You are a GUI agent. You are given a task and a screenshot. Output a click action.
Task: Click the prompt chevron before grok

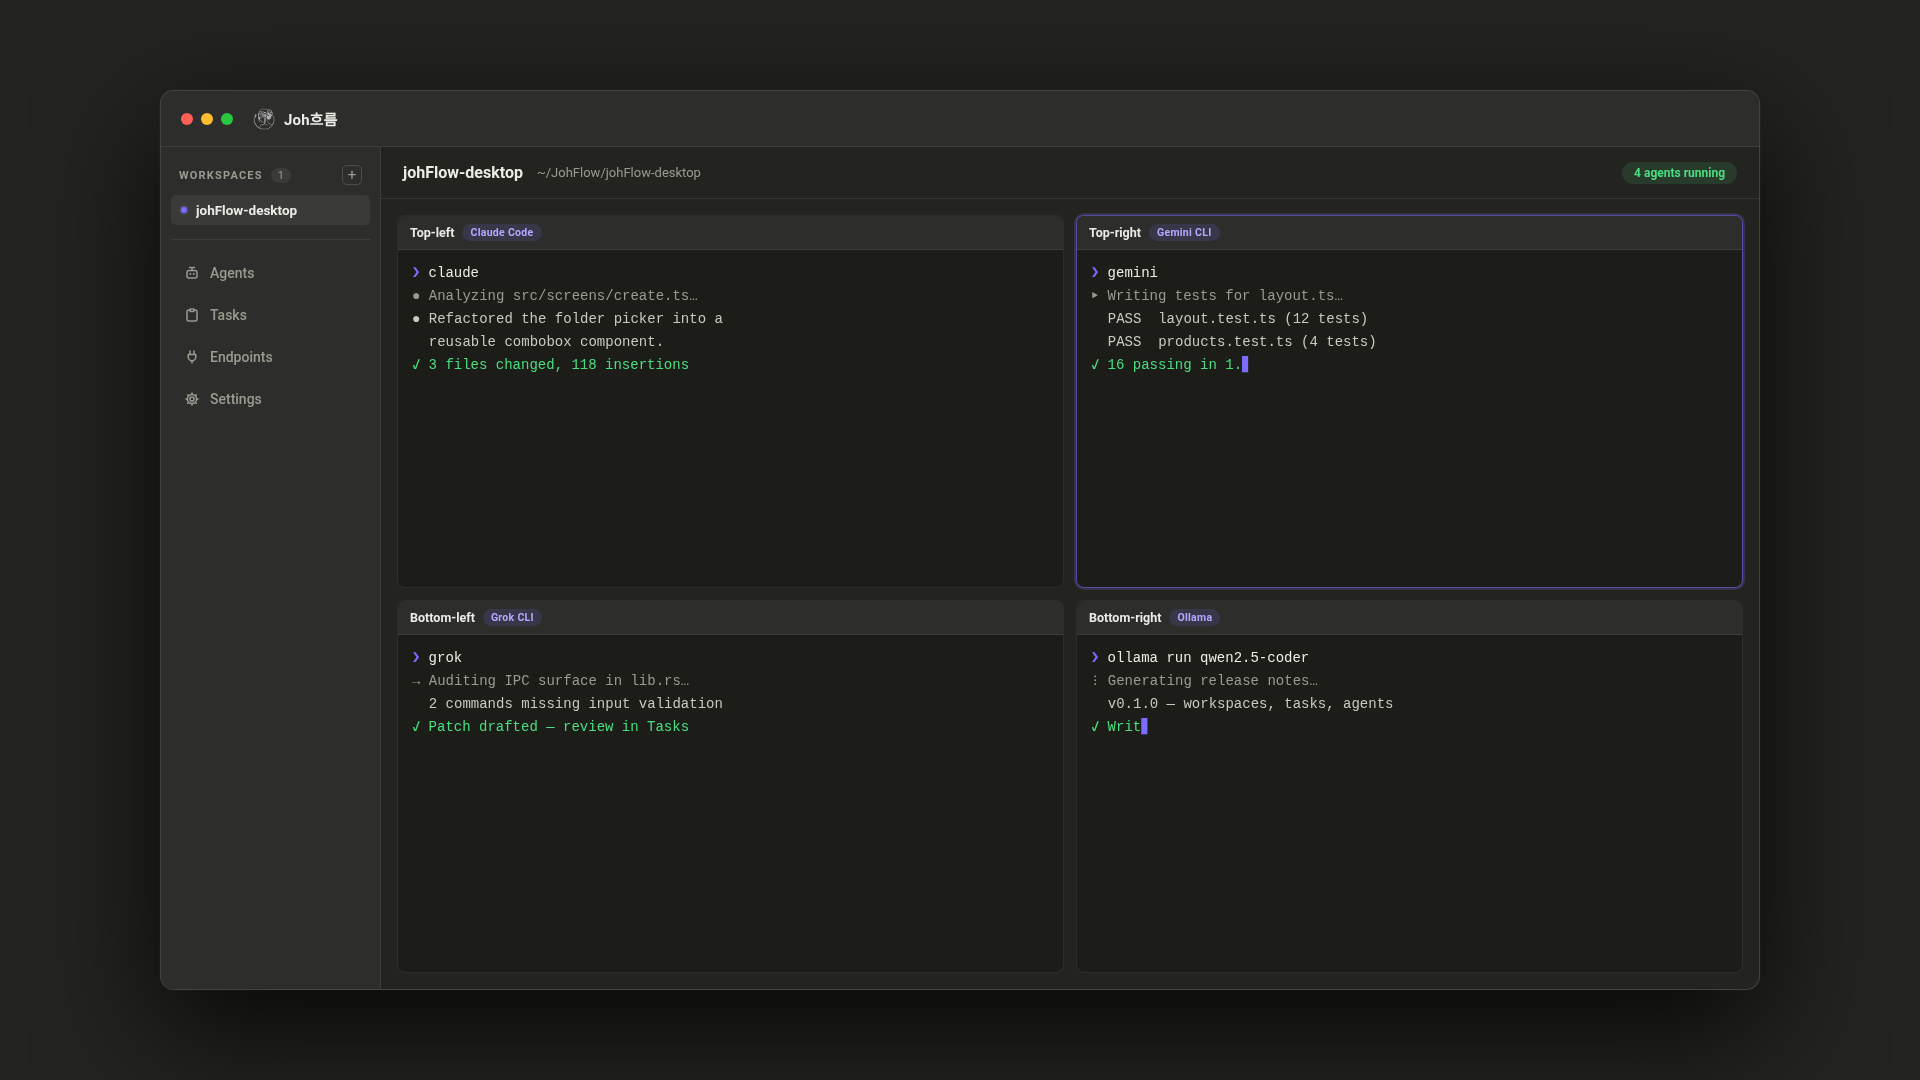coord(416,657)
